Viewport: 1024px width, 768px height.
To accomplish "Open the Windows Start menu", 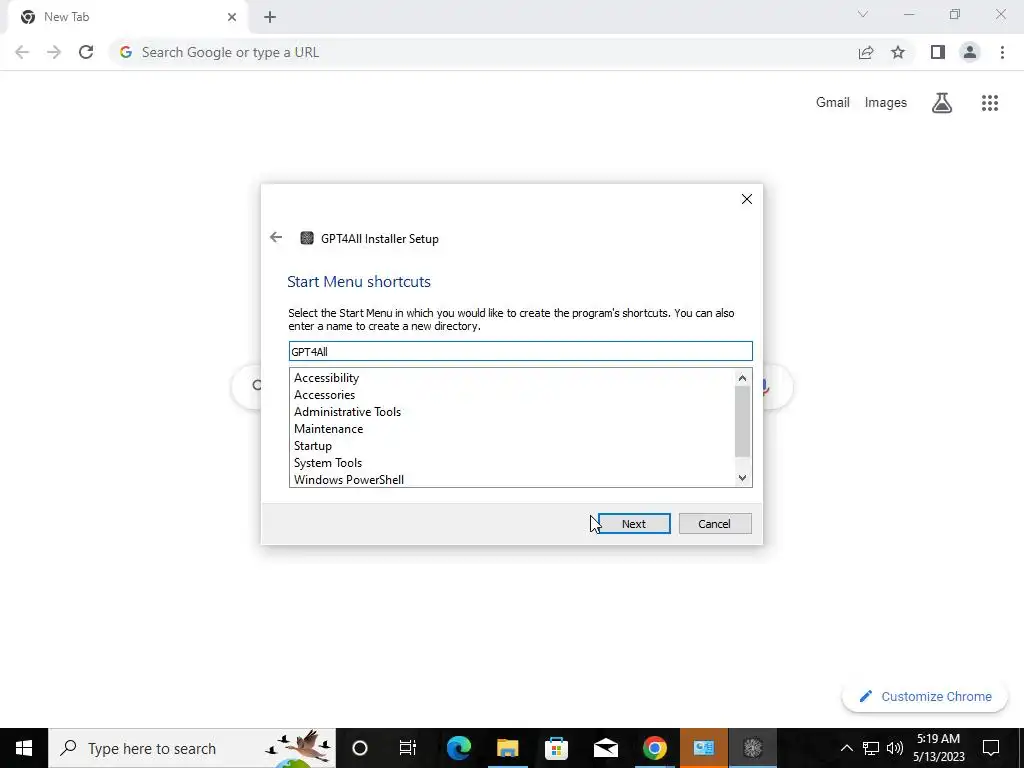I will [24, 748].
